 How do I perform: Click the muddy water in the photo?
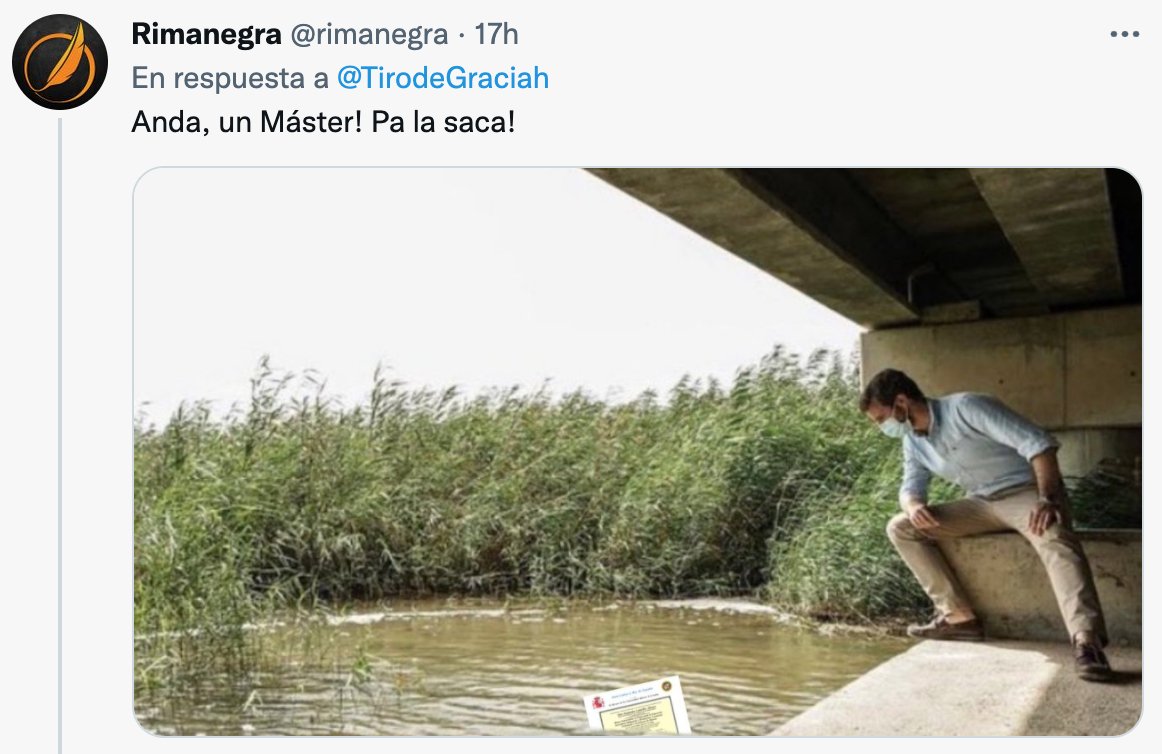450,670
